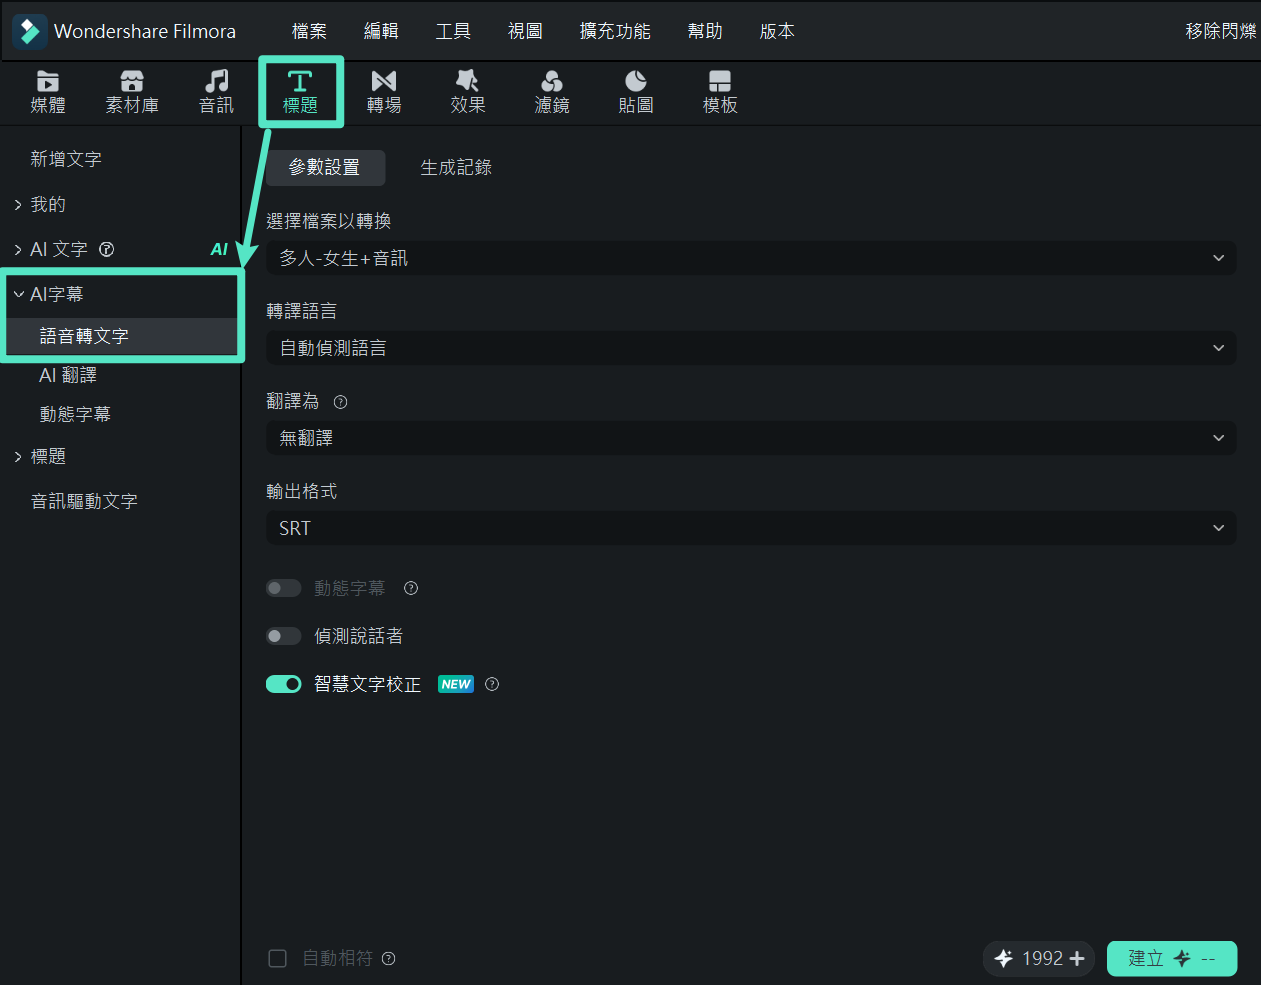Open the 貼圖 stickers tab icon
This screenshot has height=985, width=1261.
point(636,81)
